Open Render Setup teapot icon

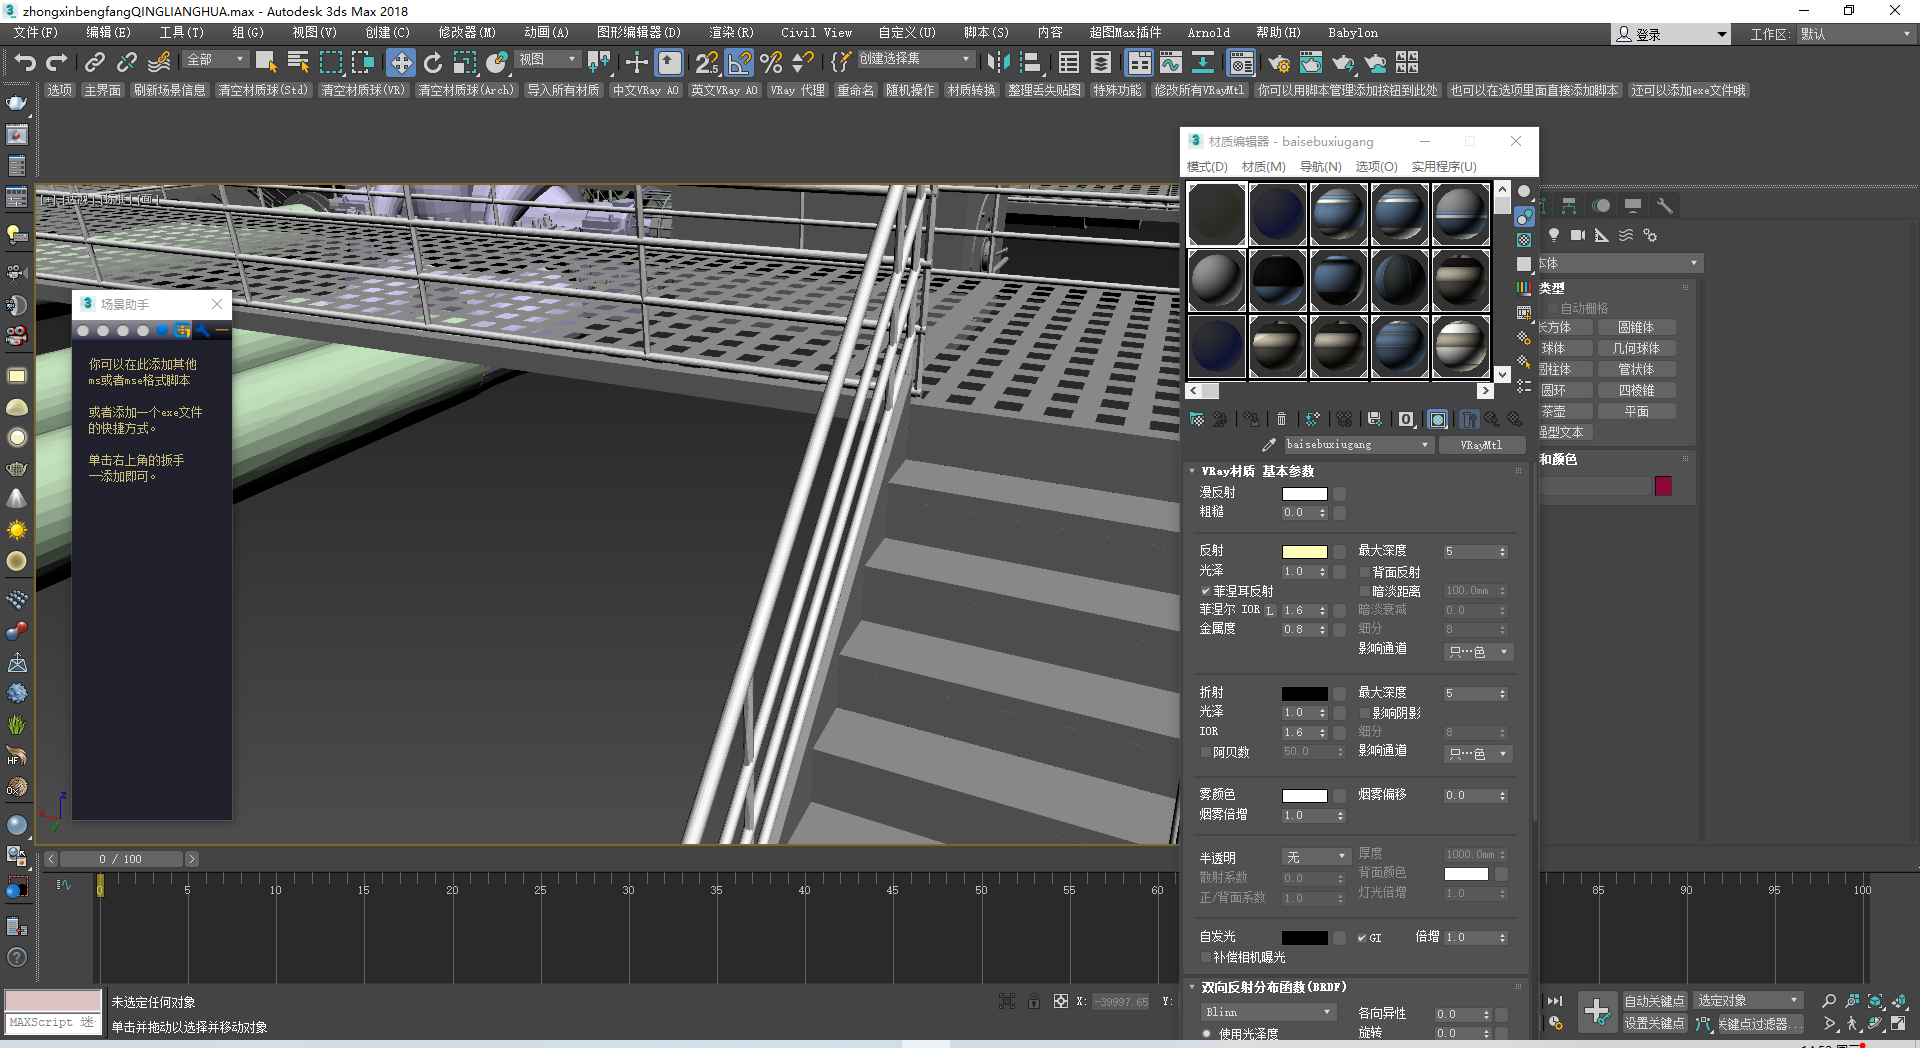(x=1279, y=63)
